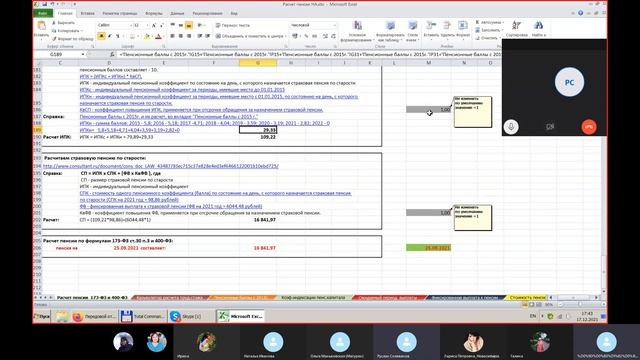This screenshot has height=360, width=640.
Task: Open Total Commander from the taskbar
Action: coord(143,316)
